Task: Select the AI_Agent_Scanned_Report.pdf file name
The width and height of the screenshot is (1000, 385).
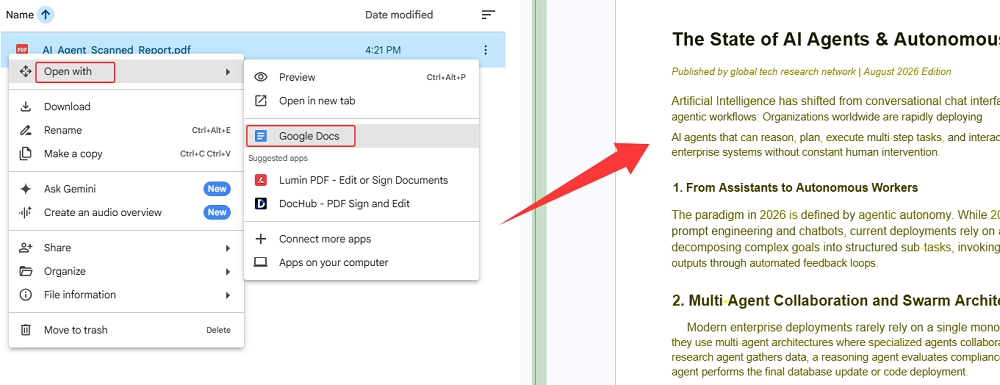Action: coord(117,50)
